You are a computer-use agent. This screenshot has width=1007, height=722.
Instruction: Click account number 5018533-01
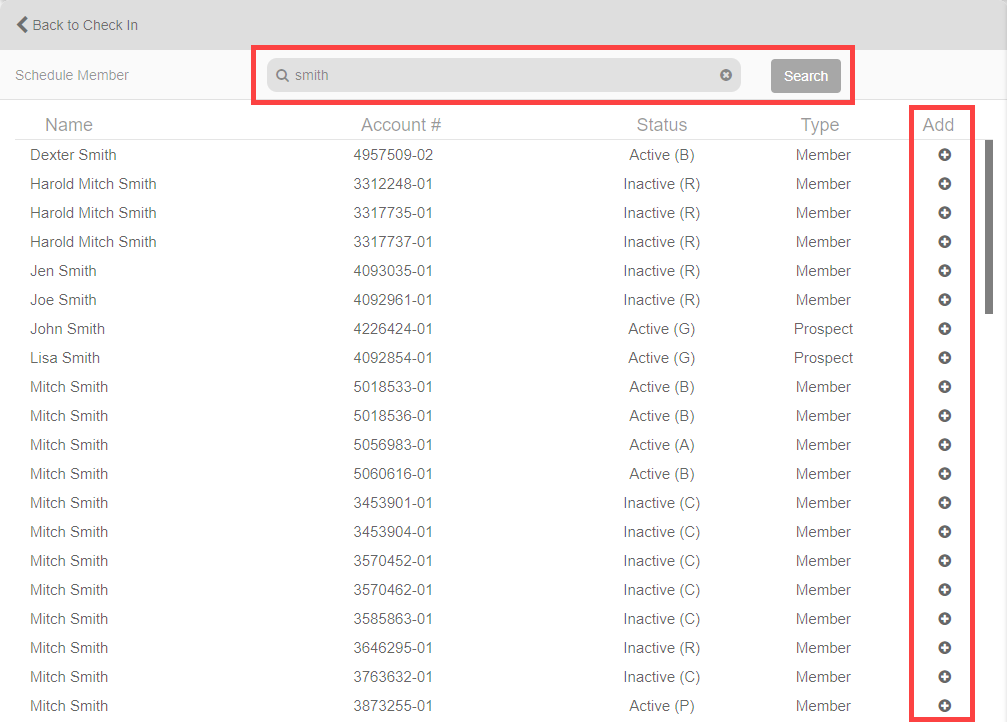click(393, 387)
